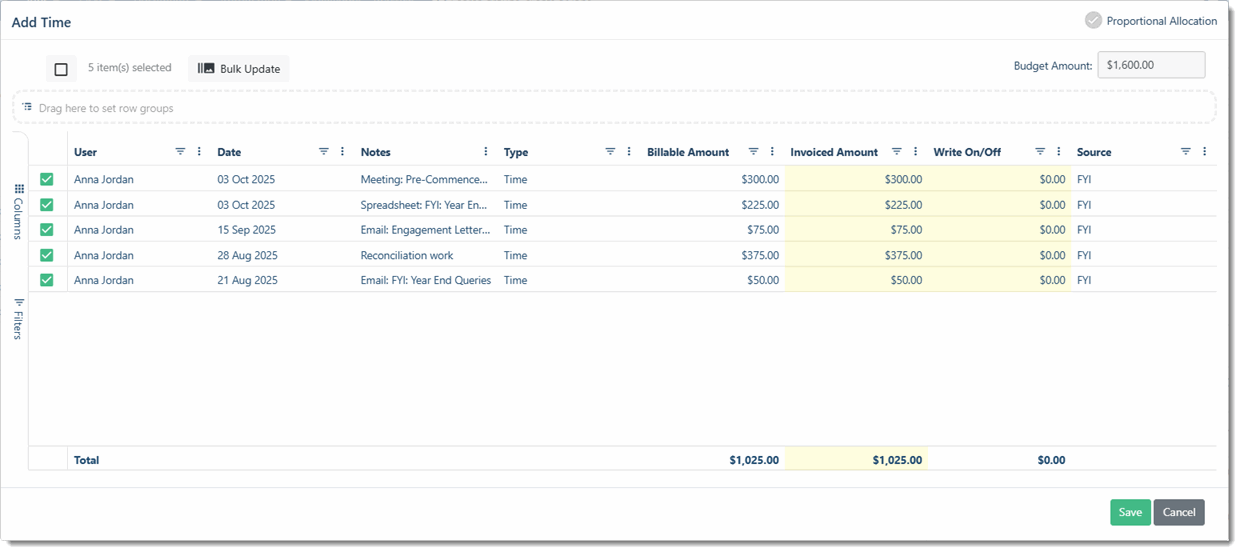Click the filter icon in User column

pyautogui.click(x=181, y=152)
